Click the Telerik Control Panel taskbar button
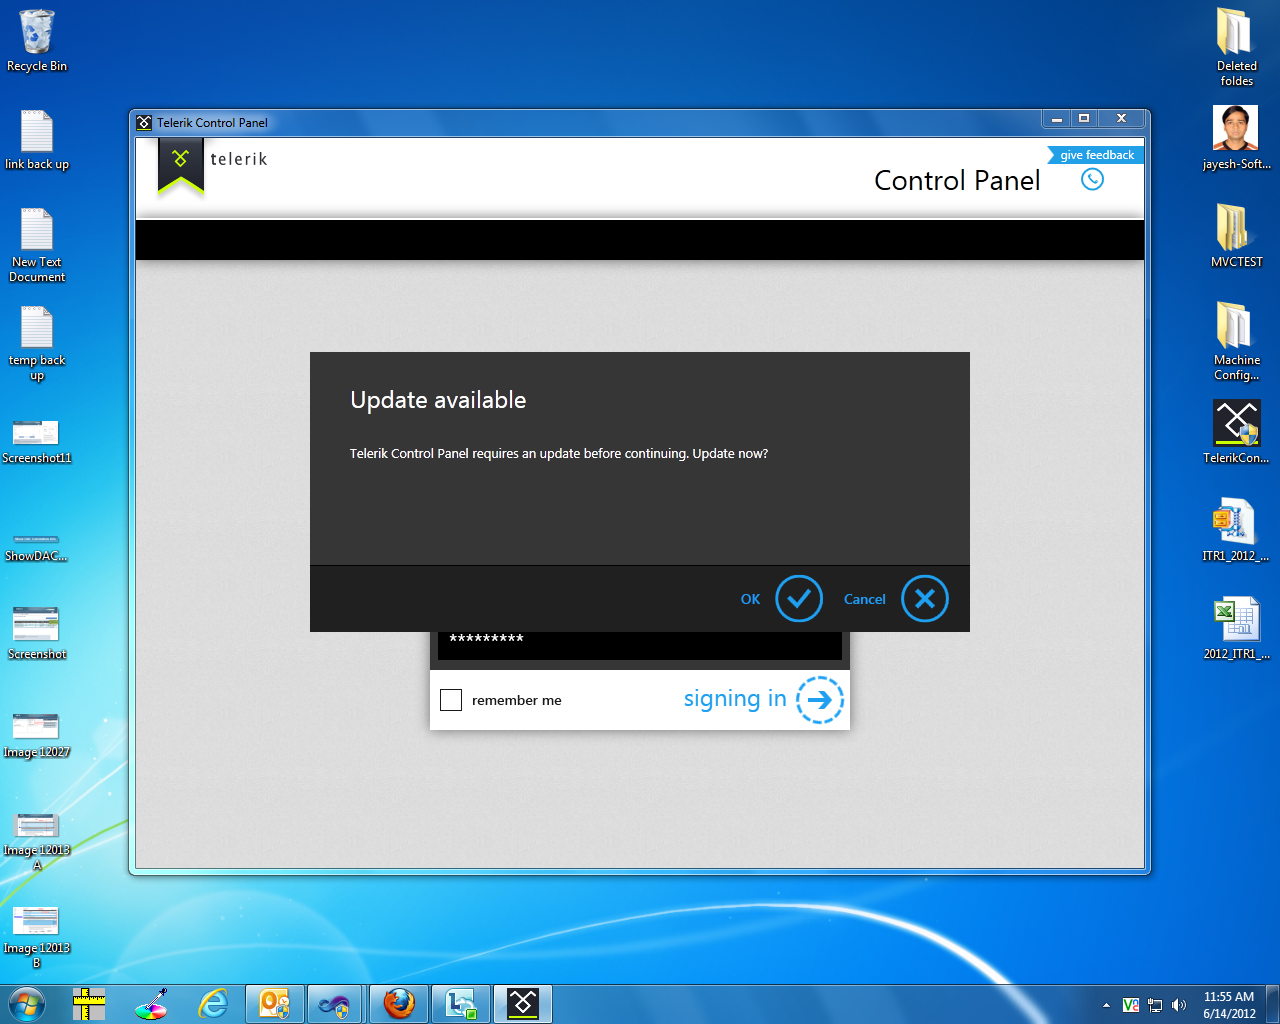1280x1024 pixels. tap(523, 1004)
